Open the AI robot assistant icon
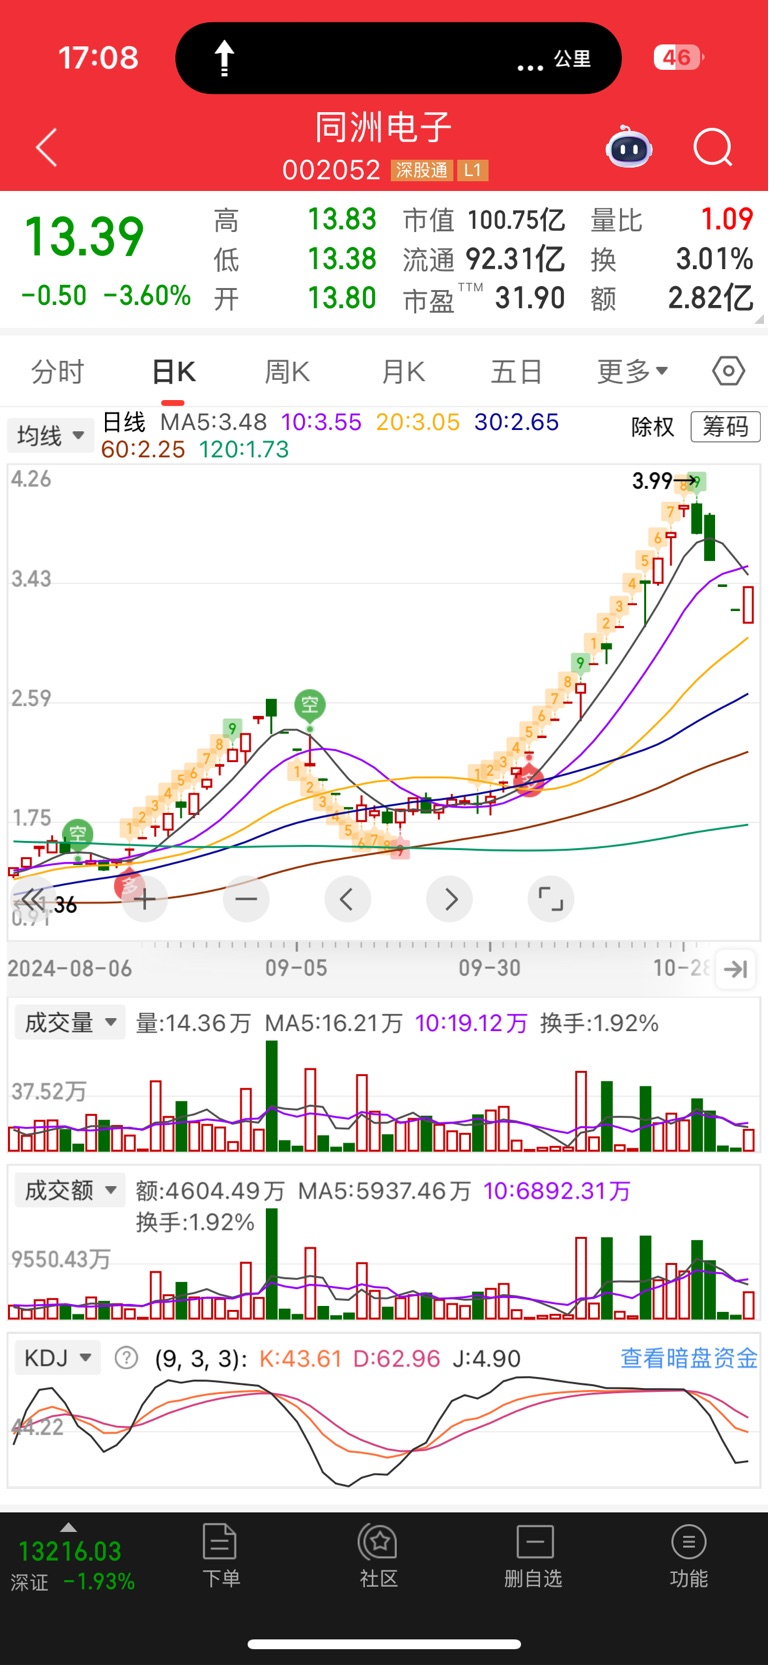 click(629, 148)
